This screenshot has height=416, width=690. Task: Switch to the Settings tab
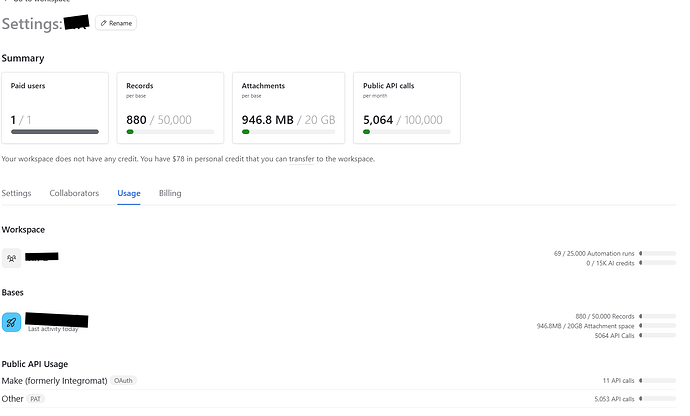16,193
